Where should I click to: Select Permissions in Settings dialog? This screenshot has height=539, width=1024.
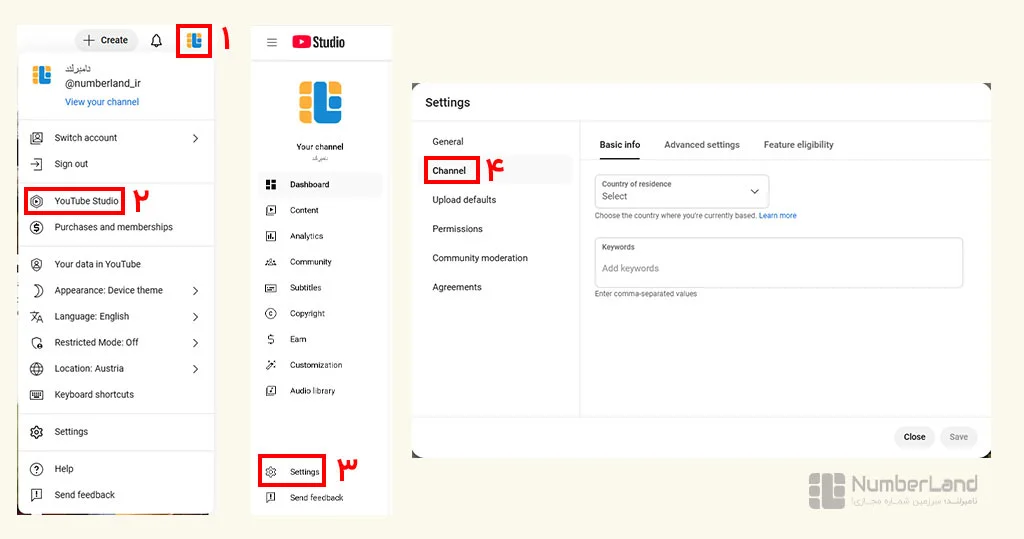457,229
